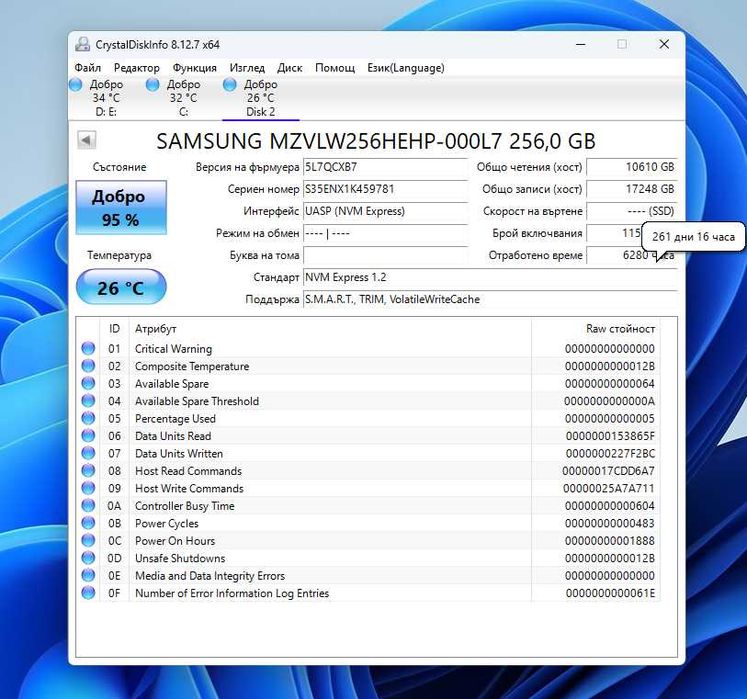Click the empty Буква на тома field
The height and width of the screenshot is (699, 747).
point(385,255)
